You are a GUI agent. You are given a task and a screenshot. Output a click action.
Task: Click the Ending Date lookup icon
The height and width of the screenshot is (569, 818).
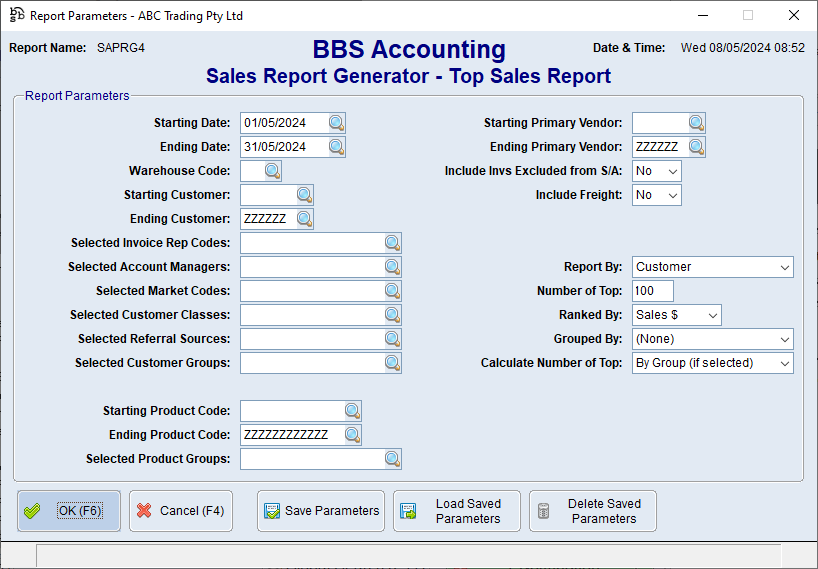337,147
